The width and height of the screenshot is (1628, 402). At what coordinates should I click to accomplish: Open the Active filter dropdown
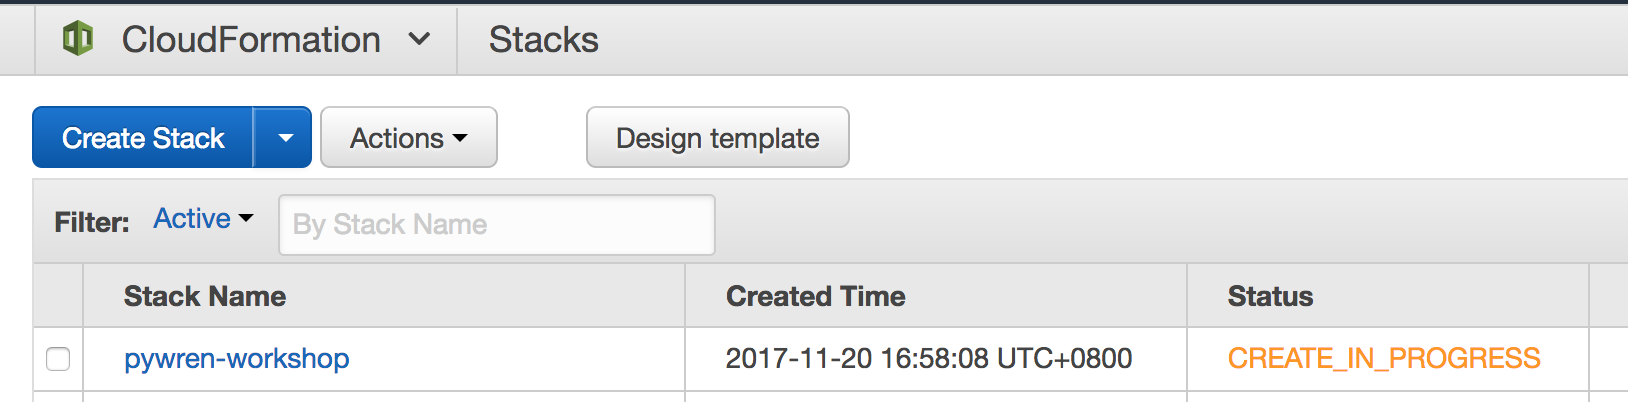tap(203, 219)
